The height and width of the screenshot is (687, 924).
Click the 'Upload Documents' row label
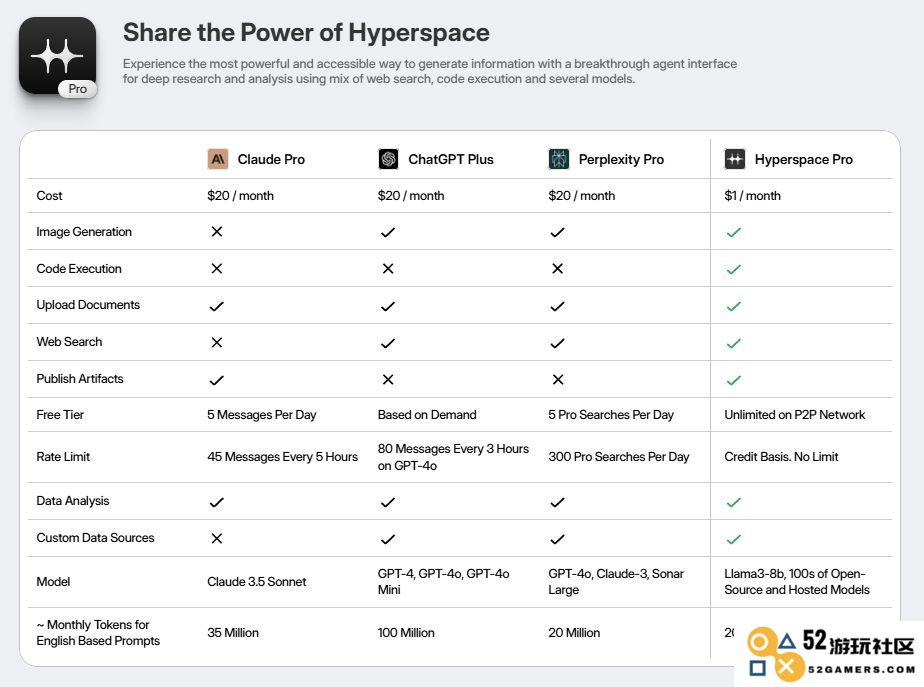[x=88, y=305]
